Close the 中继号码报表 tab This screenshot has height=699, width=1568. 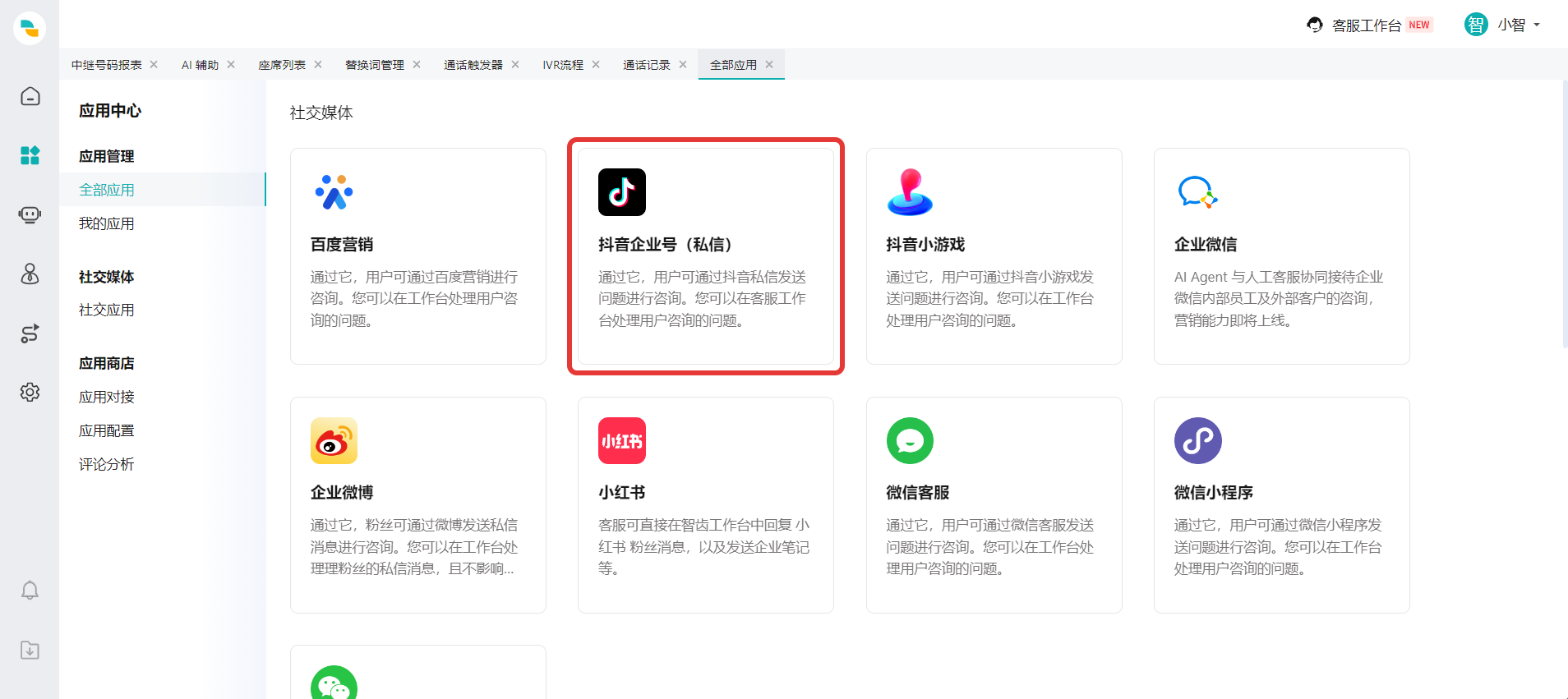click(154, 64)
